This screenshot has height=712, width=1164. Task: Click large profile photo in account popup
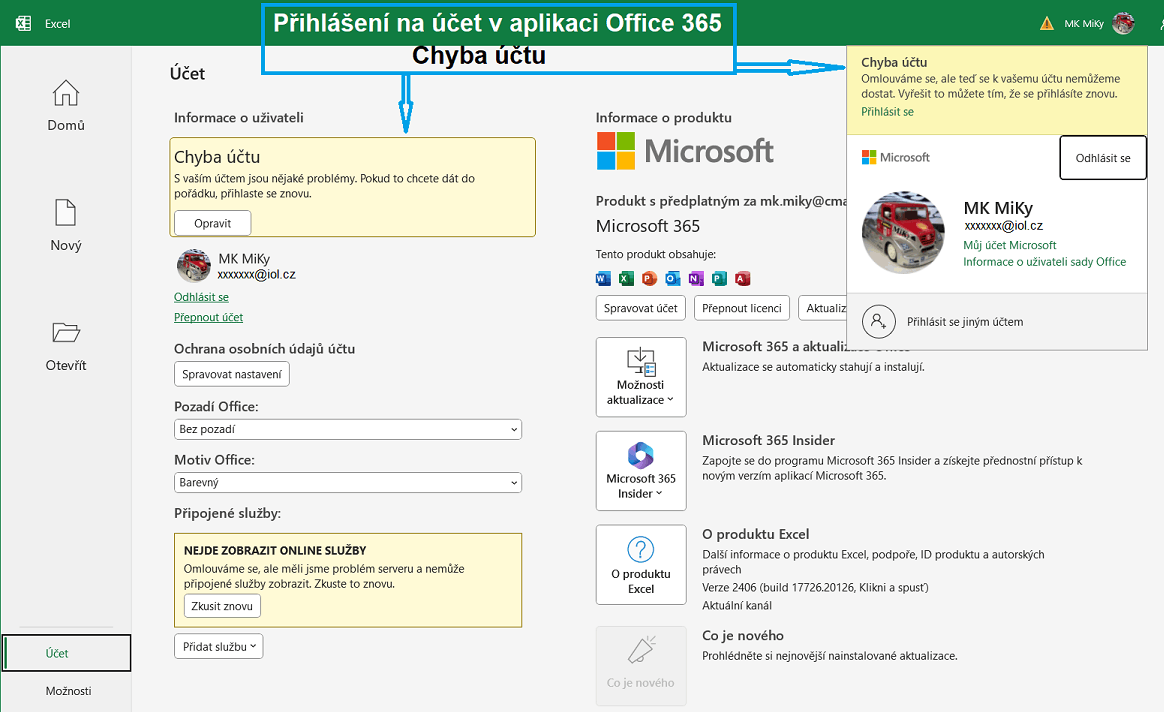903,232
